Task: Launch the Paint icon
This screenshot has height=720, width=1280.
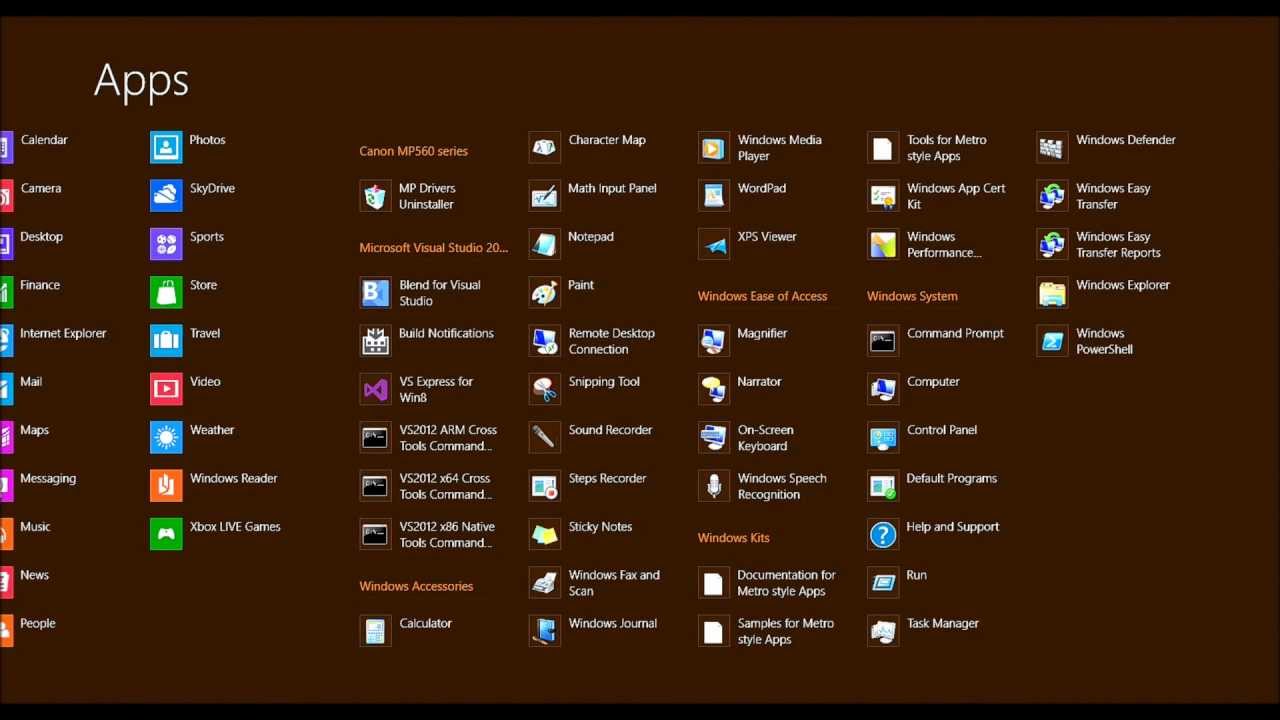Action: coord(545,293)
